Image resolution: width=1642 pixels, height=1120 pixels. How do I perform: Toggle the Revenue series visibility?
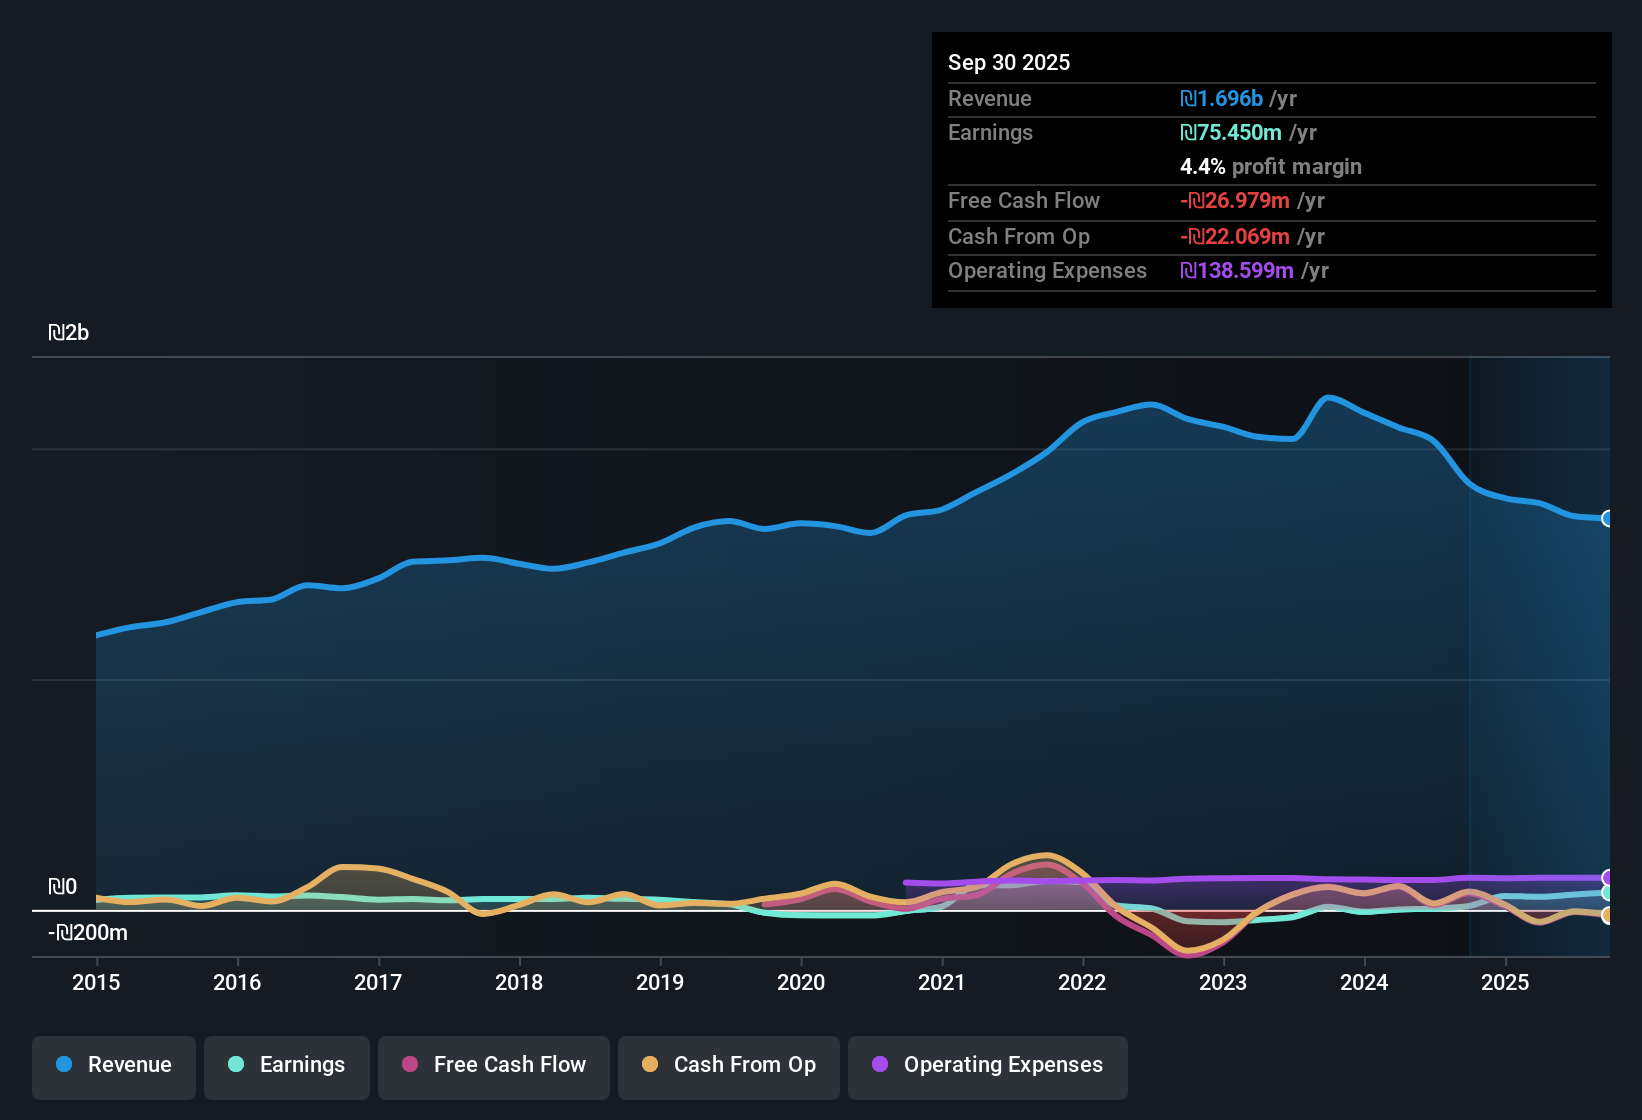tap(113, 1065)
